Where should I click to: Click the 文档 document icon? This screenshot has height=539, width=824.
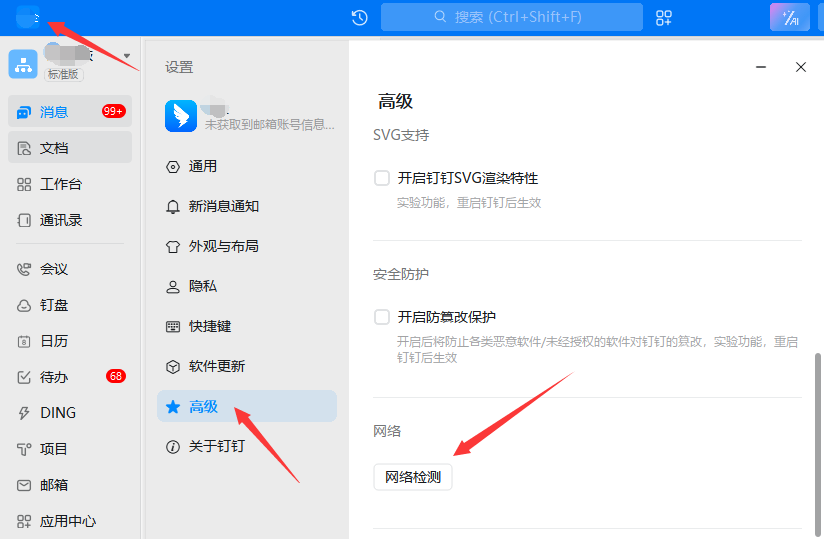point(24,148)
